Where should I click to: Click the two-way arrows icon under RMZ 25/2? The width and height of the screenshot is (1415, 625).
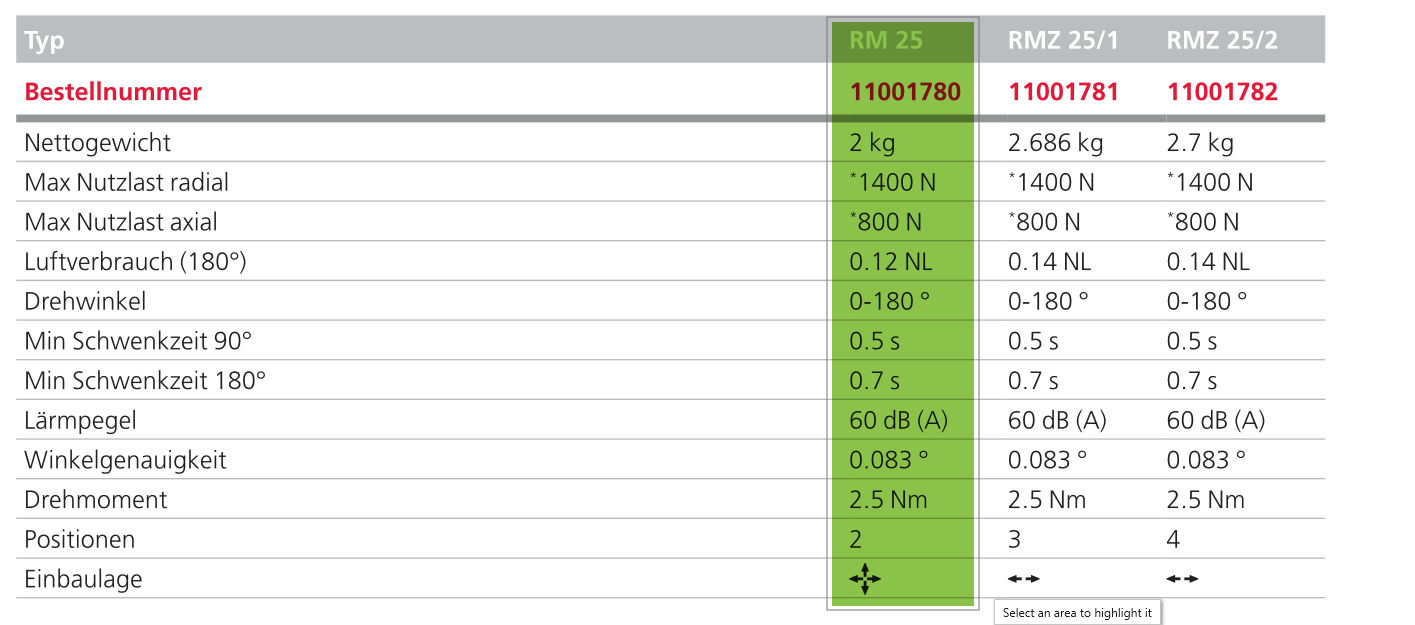[1183, 578]
